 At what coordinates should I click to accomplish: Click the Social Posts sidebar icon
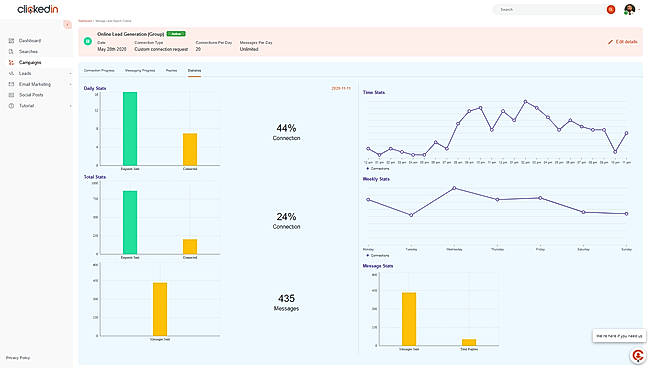click(11, 95)
